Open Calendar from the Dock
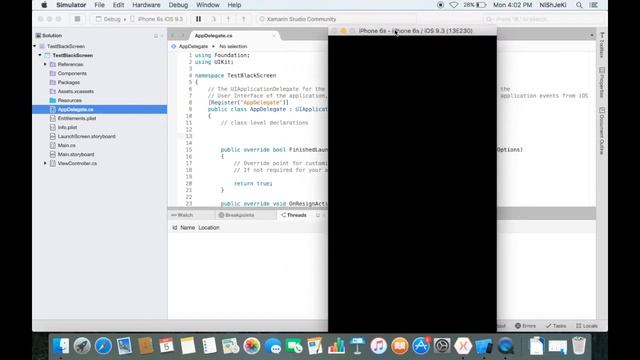 click(167, 346)
